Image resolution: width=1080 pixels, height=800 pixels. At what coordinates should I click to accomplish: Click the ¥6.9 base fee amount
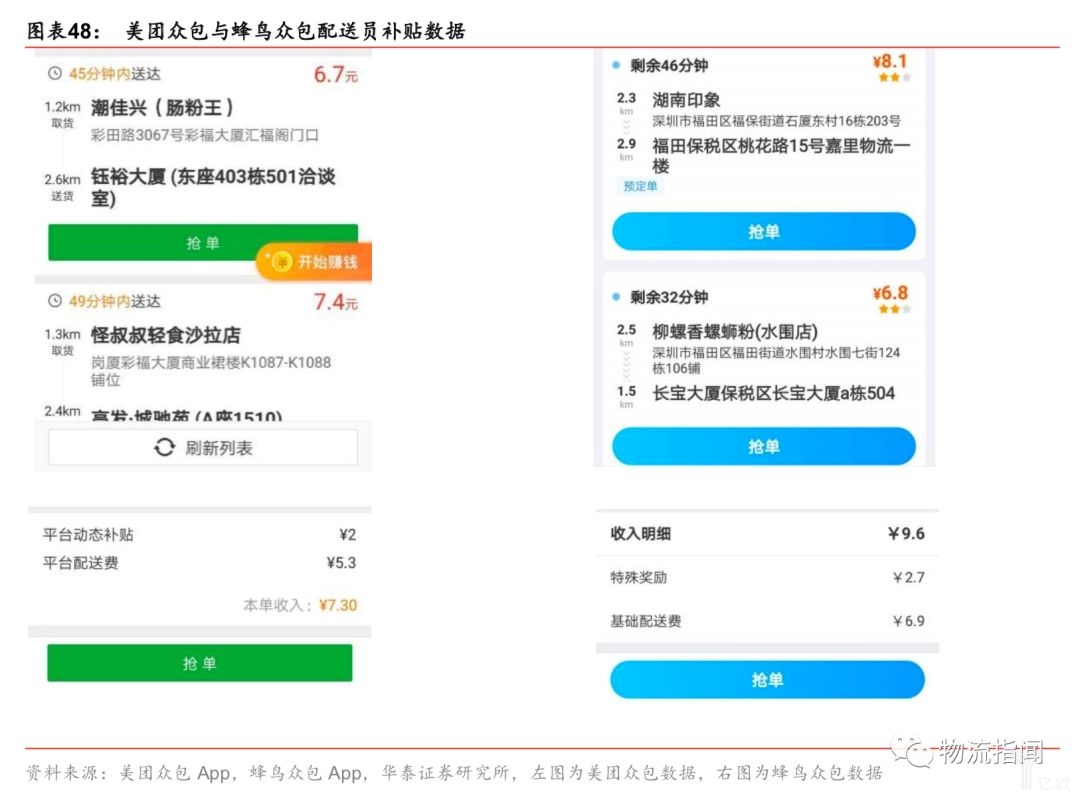pyautogui.click(x=908, y=621)
